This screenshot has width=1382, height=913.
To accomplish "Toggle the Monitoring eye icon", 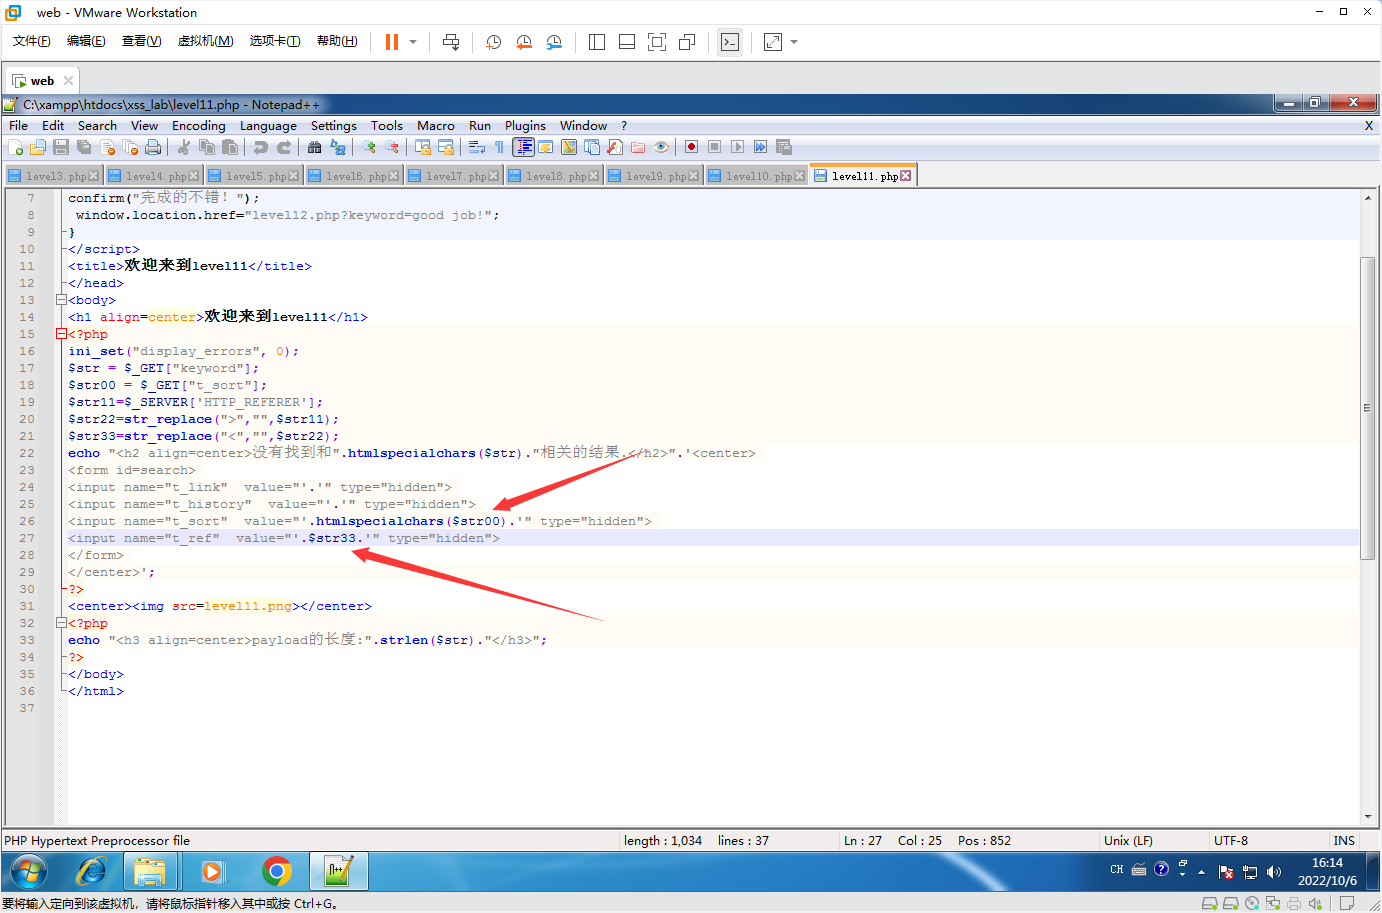I will pyautogui.click(x=661, y=147).
